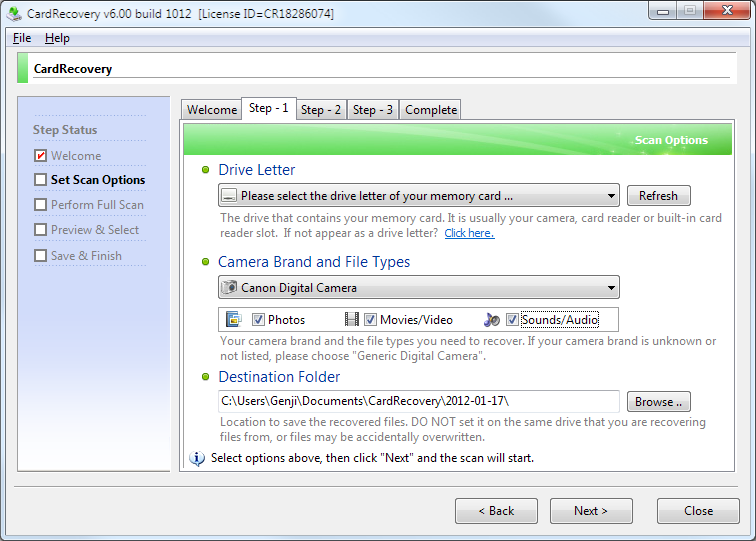Open the drive letter dropdown list

[418, 196]
